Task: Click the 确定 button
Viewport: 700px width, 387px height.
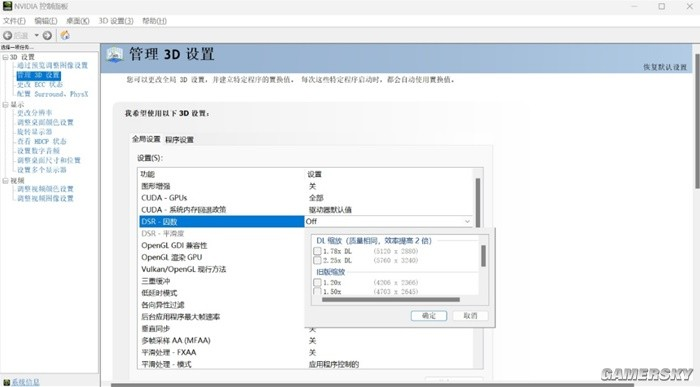Action: [429, 316]
